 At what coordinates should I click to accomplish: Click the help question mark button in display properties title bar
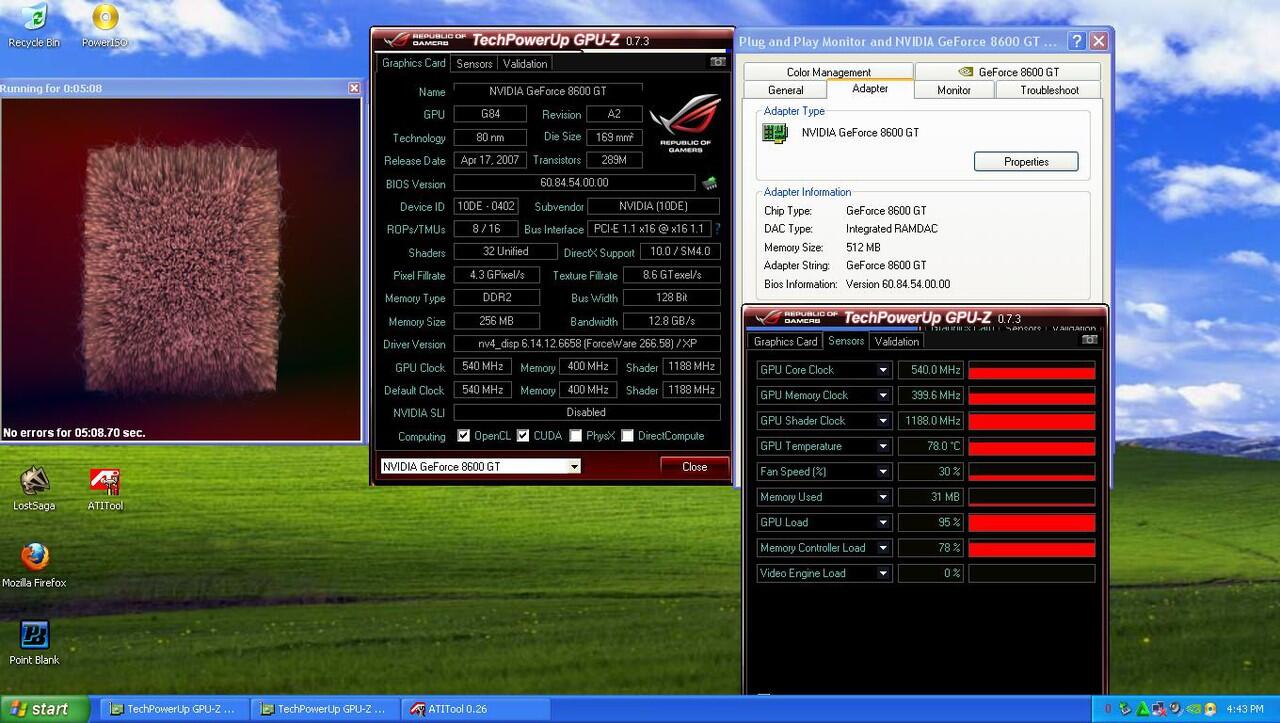[1076, 41]
